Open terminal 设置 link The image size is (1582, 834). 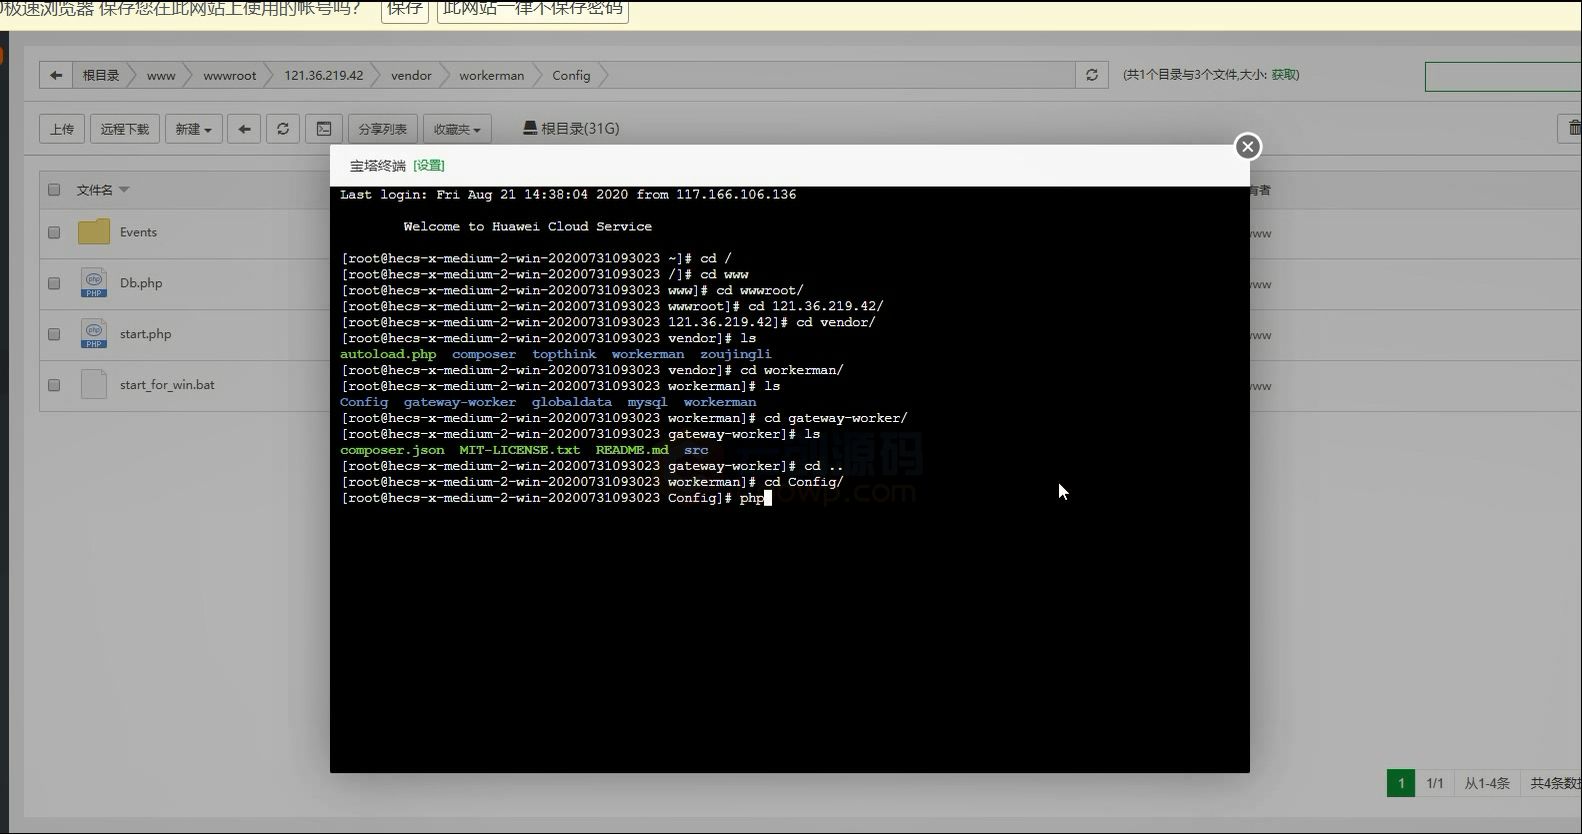pyautogui.click(x=429, y=165)
